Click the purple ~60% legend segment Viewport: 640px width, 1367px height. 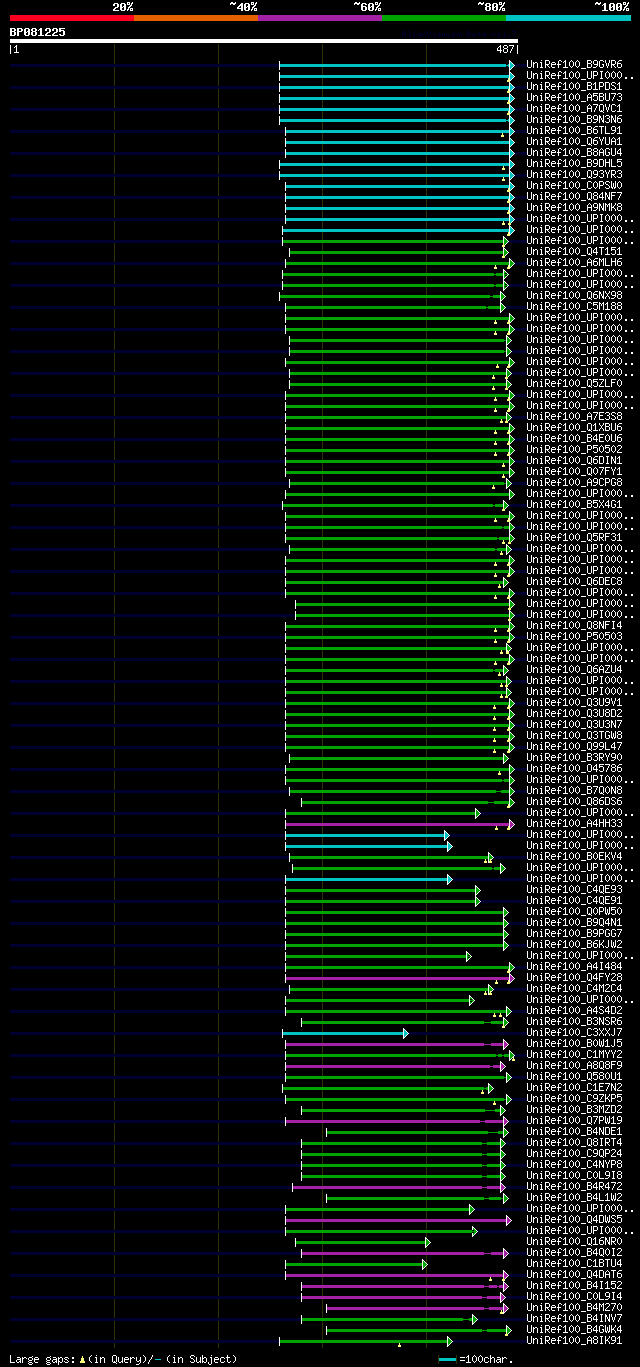tap(319, 18)
